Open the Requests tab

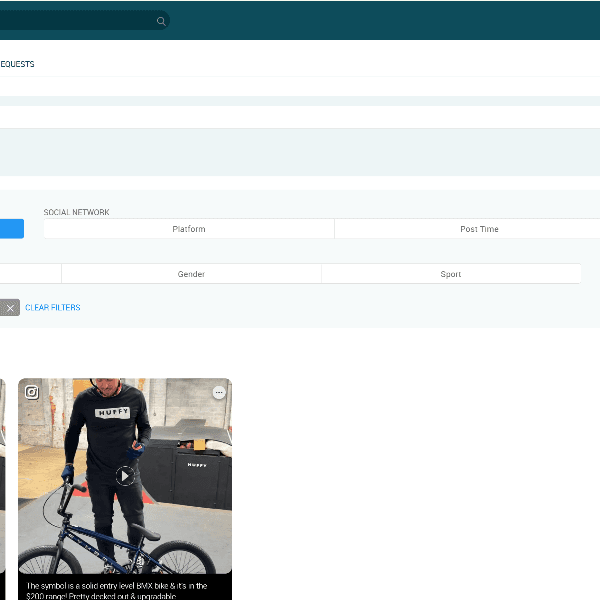17,64
